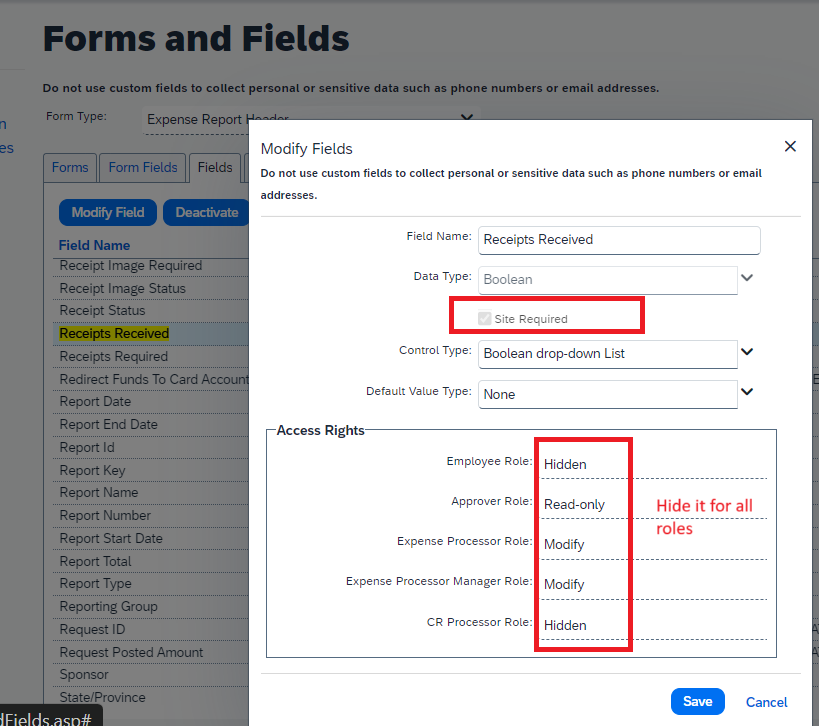This screenshot has height=726, width=819.
Task: Click the Field Name column header
Action: pos(94,245)
